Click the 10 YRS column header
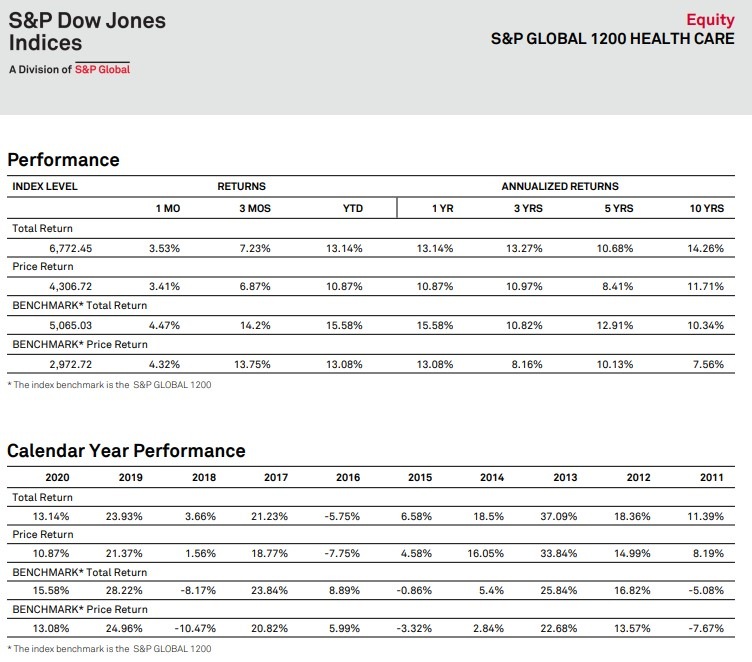The image size is (752, 662). (x=707, y=208)
